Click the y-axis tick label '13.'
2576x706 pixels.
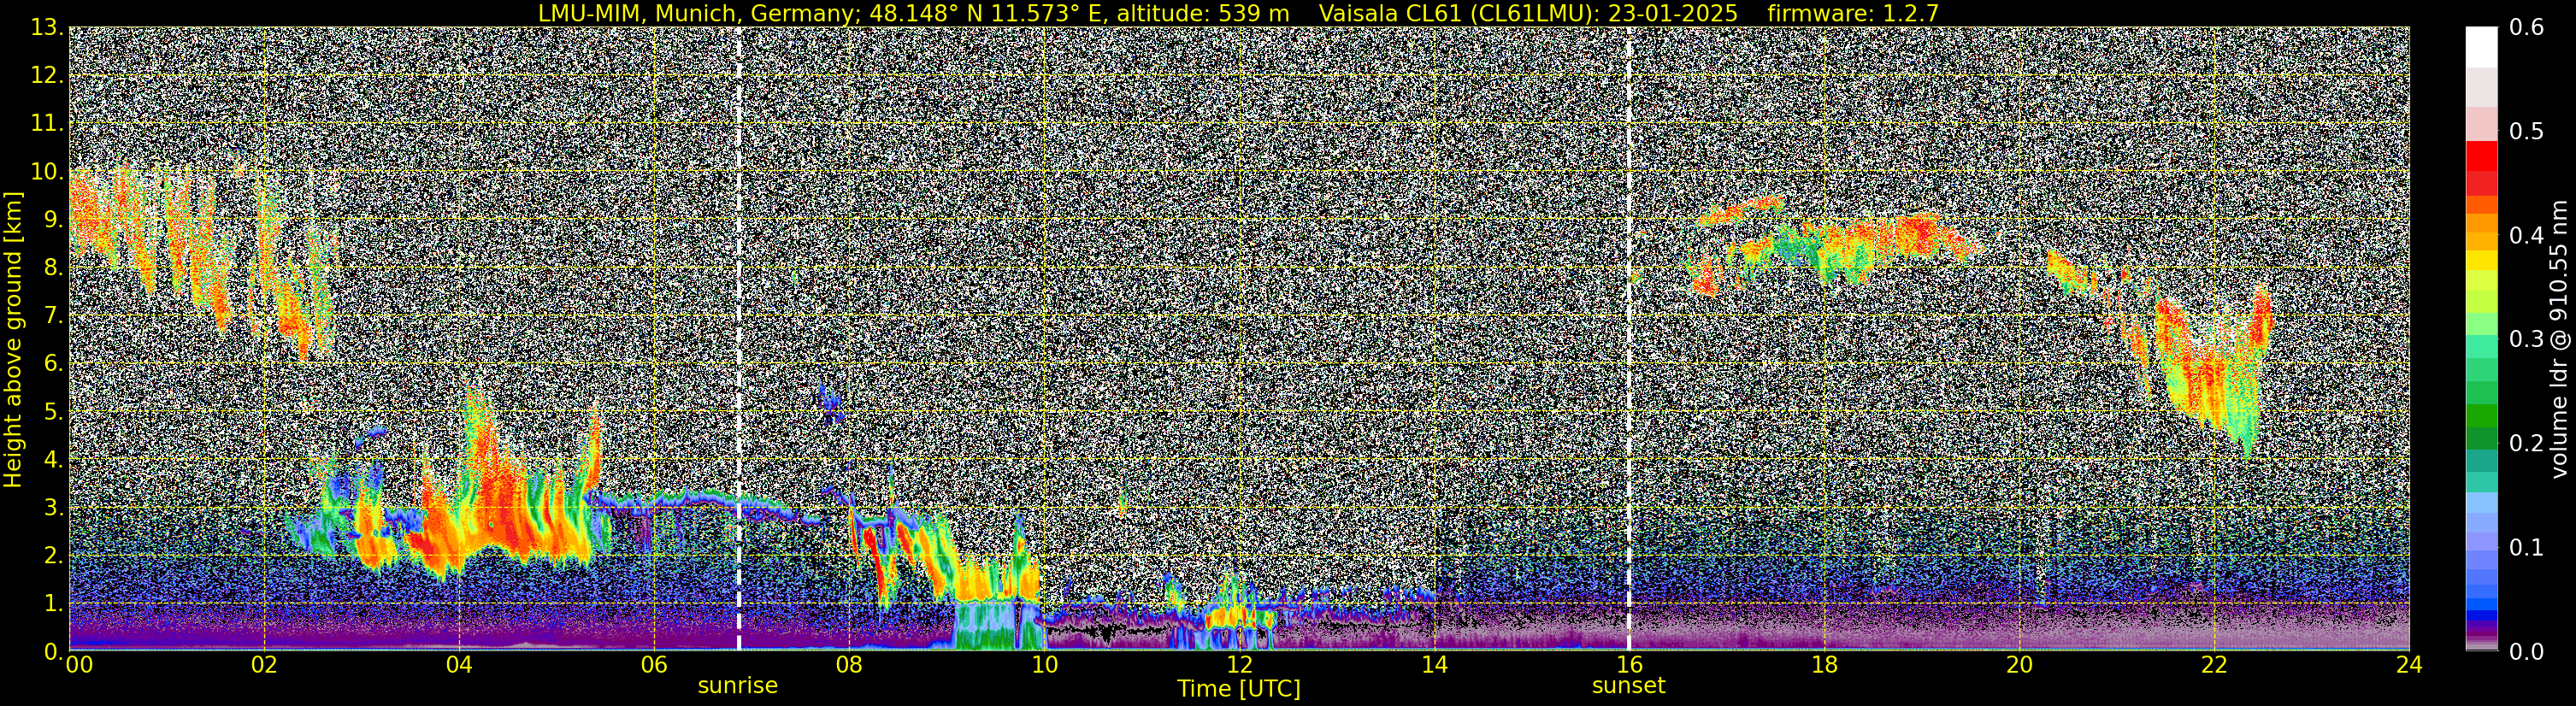pyautogui.click(x=47, y=28)
